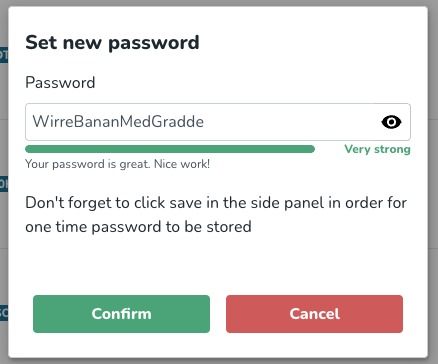Click the save reminder paragraph text
This screenshot has height=364, width=438.
point(216,215)
